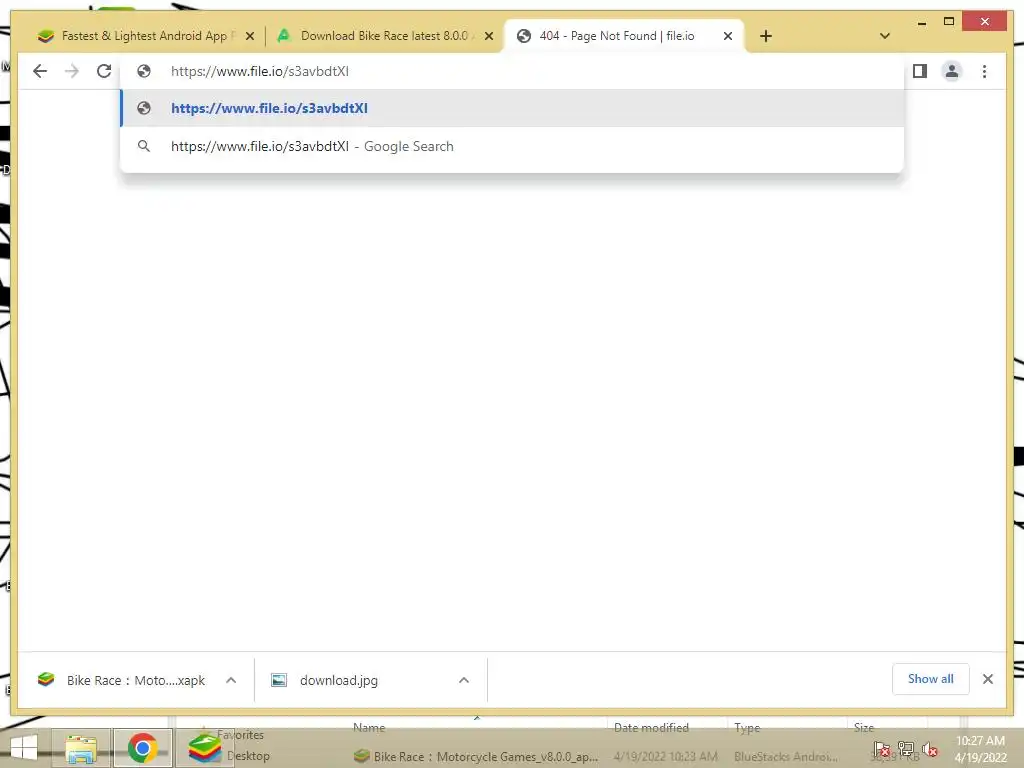
Task: Close the Download Bike Race tab
Action: click(488, 36)
